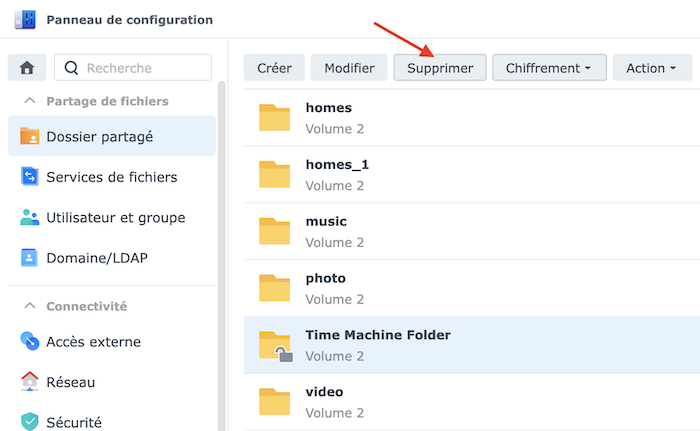Open the Chiffrement dropdown menu
Screen dimensions: 700x431
[549, 68]
